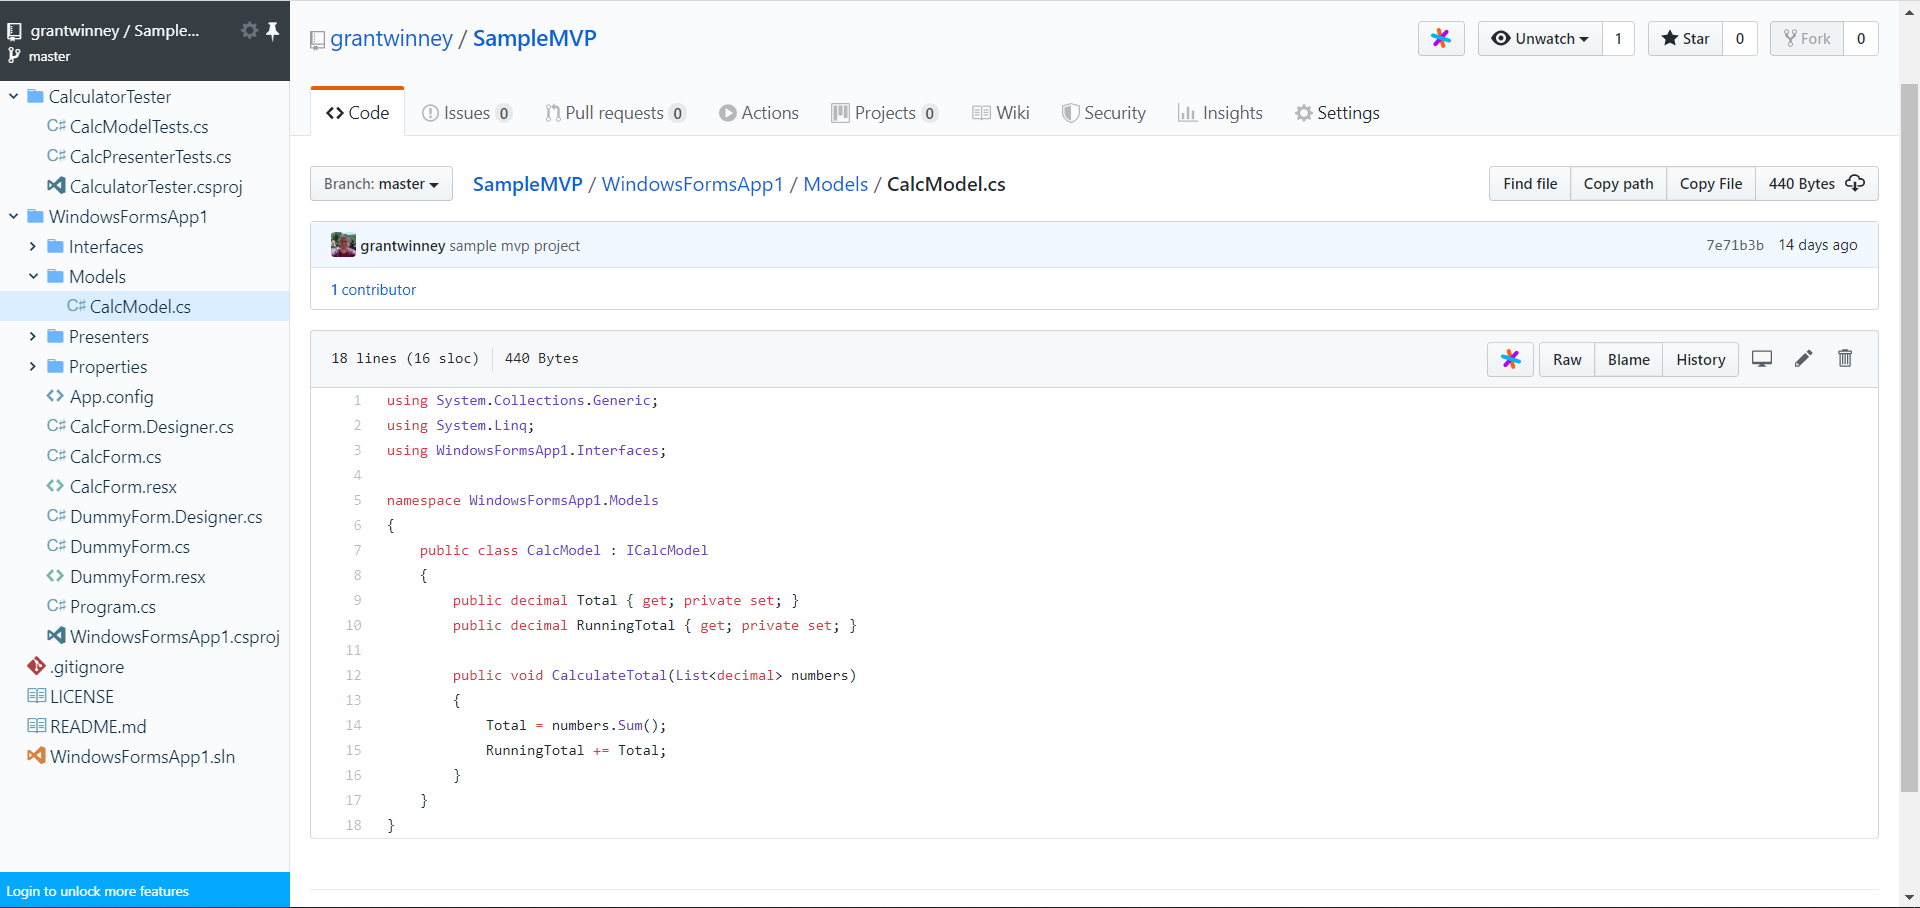Delete file using trash icon
This screenshot has height=908, width=1920.
pos(1845,359)
